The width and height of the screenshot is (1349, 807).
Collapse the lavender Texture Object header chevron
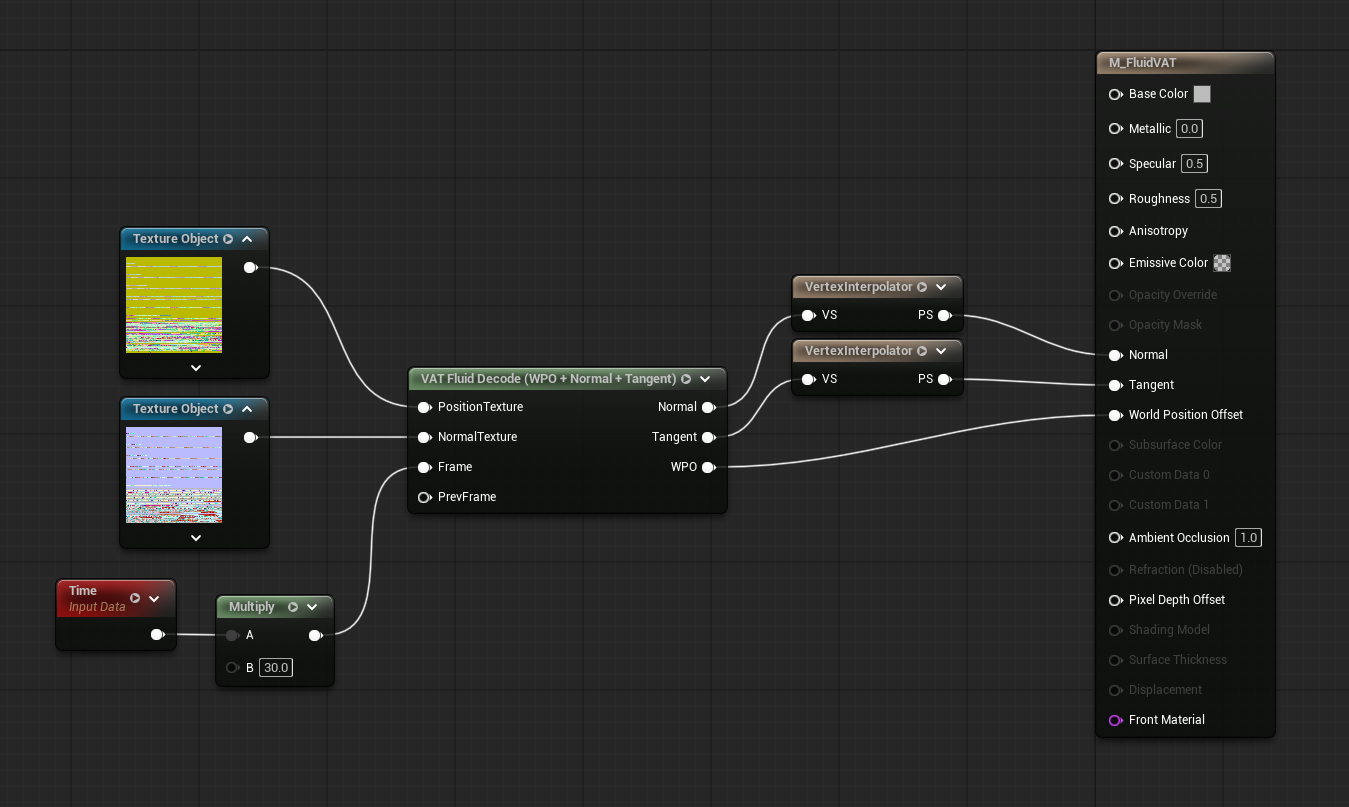pyautogui.click(x=248, y=409)
